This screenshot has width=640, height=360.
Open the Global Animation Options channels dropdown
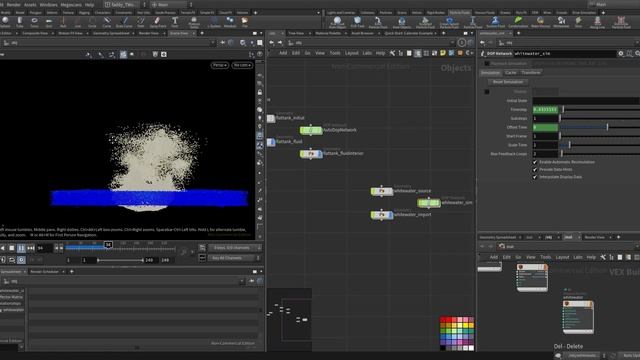point(235,248)
